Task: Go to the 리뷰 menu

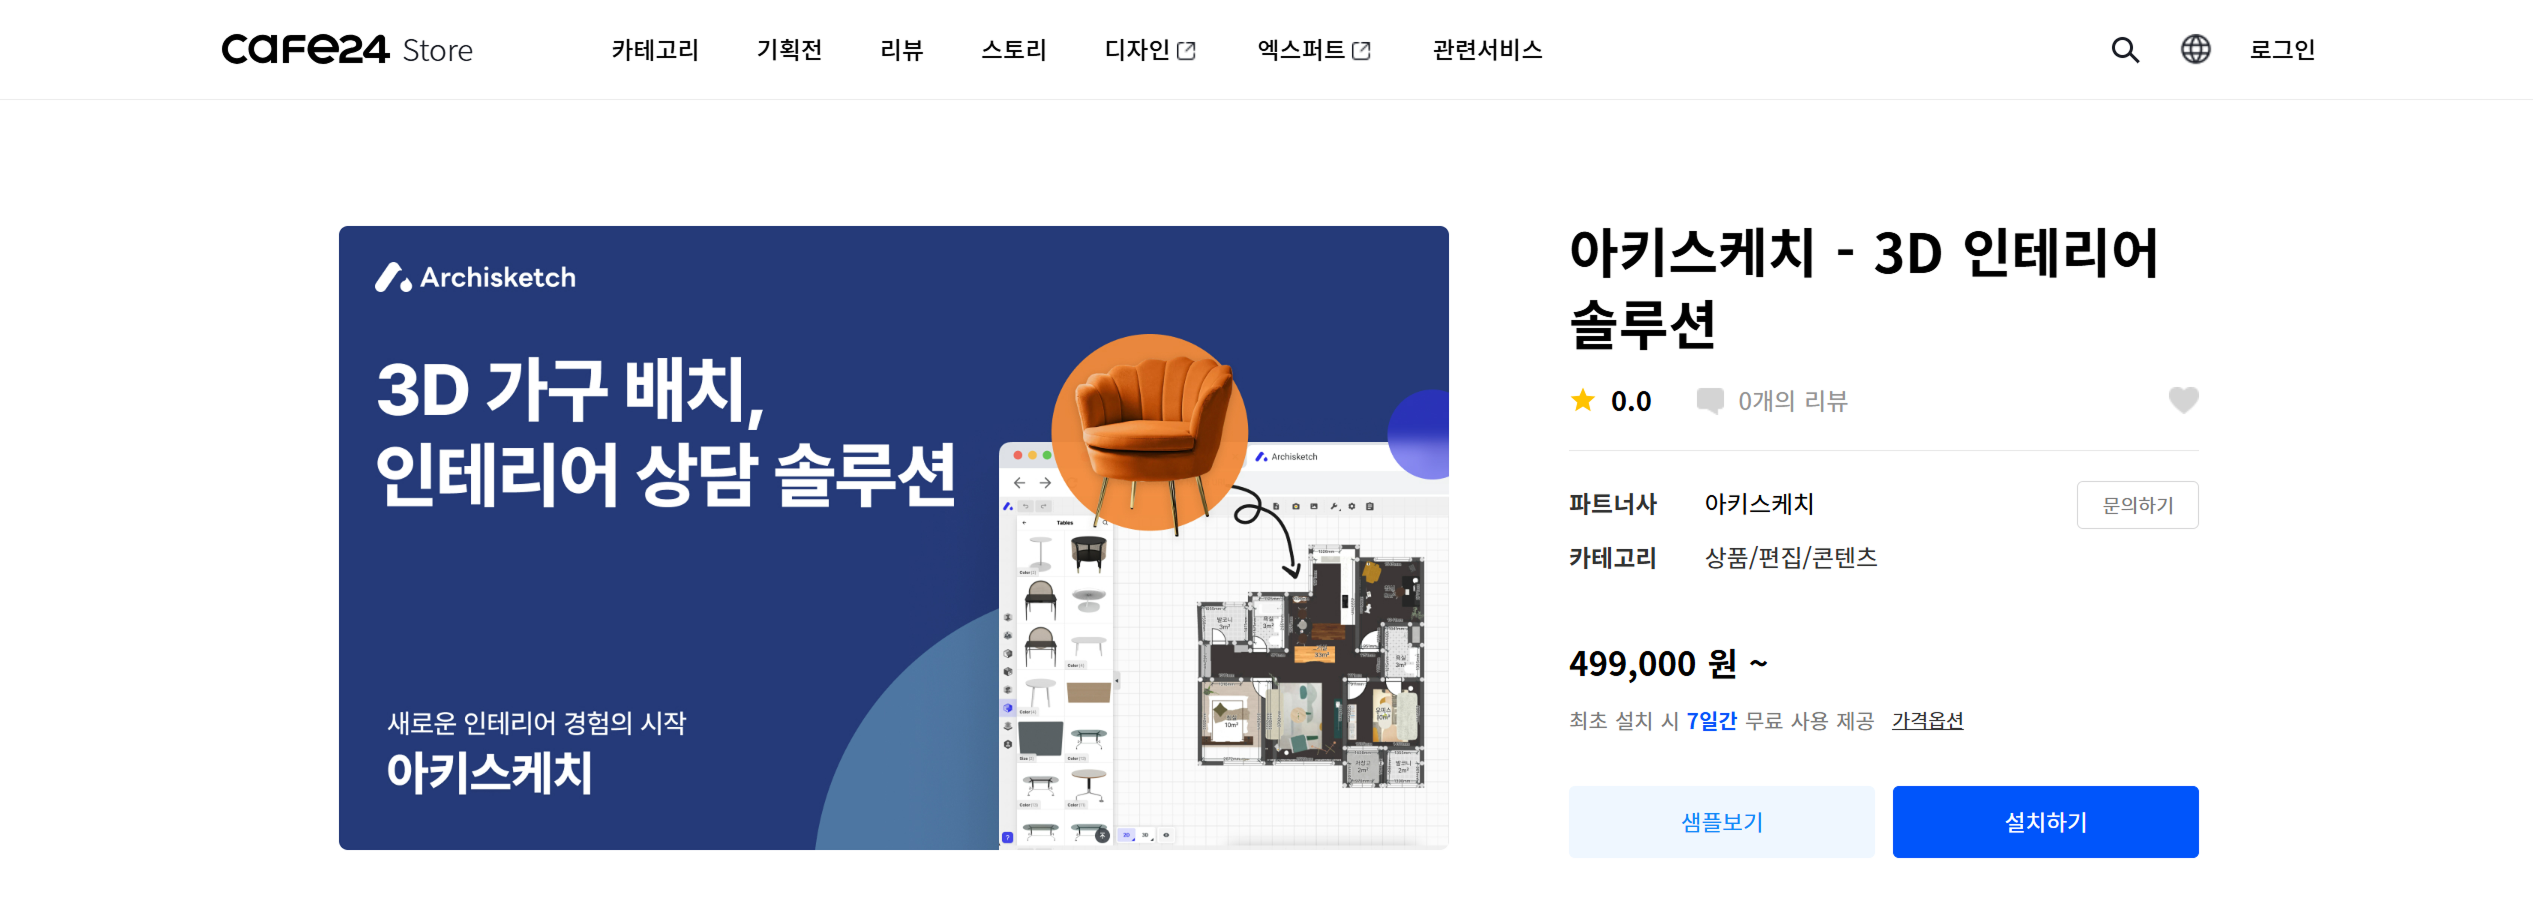Action: pos(901,49)
